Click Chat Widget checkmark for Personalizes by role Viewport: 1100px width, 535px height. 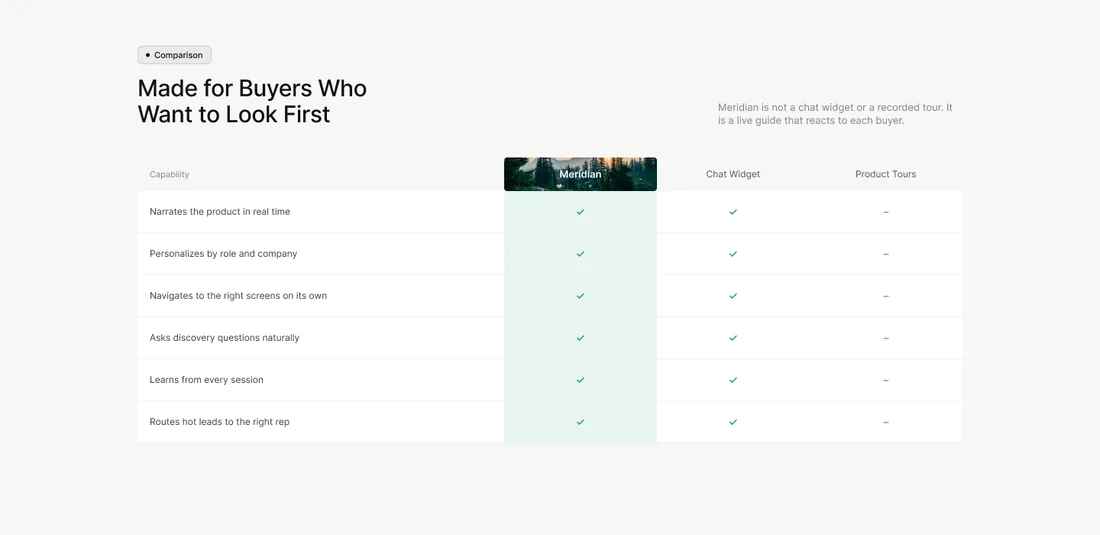[733, 254]
